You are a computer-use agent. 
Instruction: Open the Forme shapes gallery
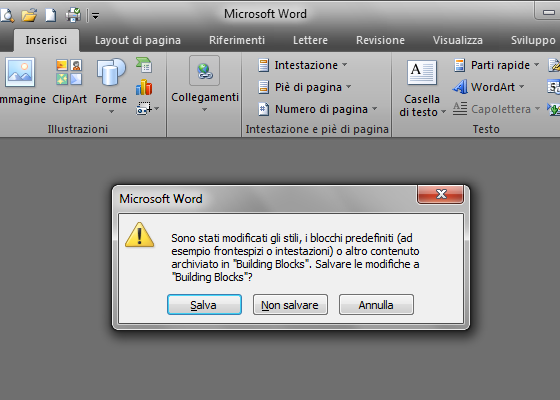[x=111, y=85]
